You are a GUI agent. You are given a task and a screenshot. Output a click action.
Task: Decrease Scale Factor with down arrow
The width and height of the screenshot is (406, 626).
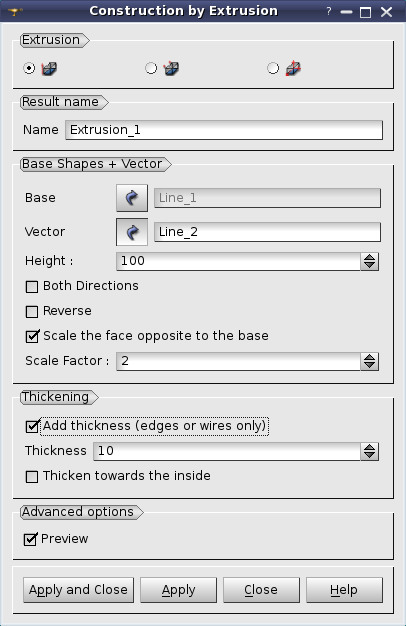pos(370,365)
